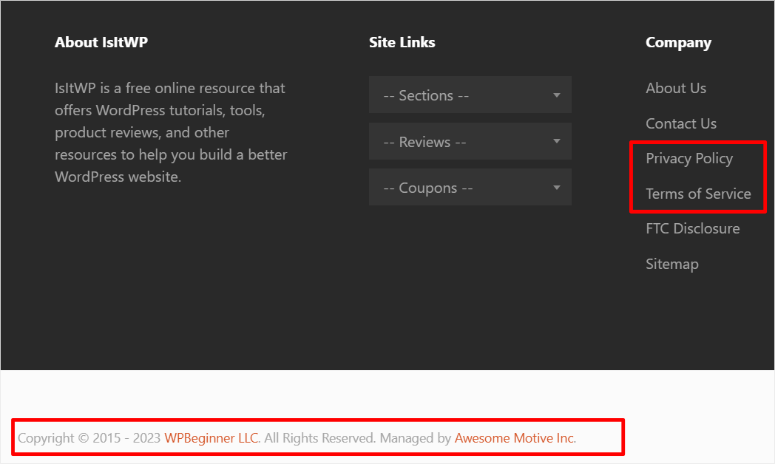Open the Sections dropdown
The width and height of the screenshot is (775, 464).
(x=470, y=95)
